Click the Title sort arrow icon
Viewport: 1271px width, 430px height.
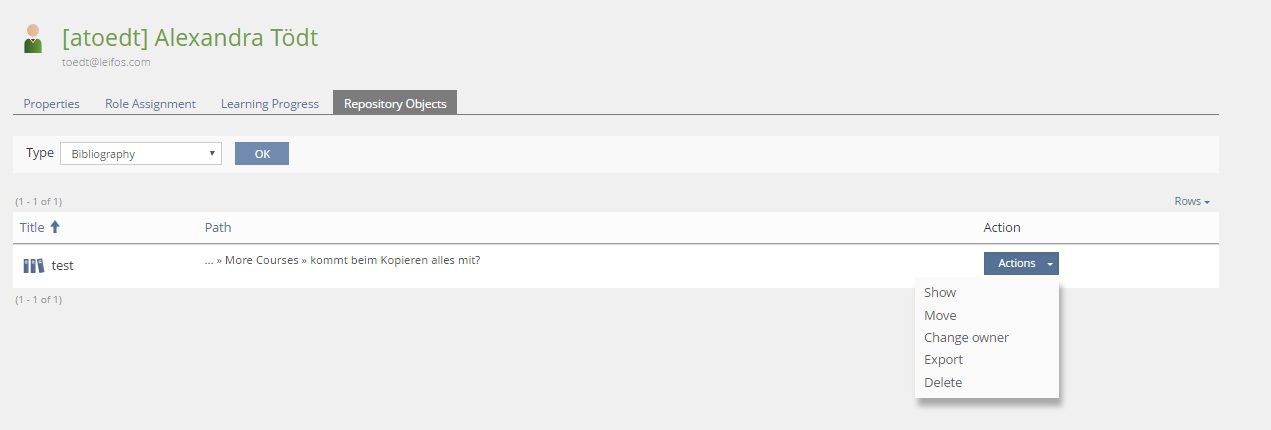pyautogui.click(x=55, y=227)
